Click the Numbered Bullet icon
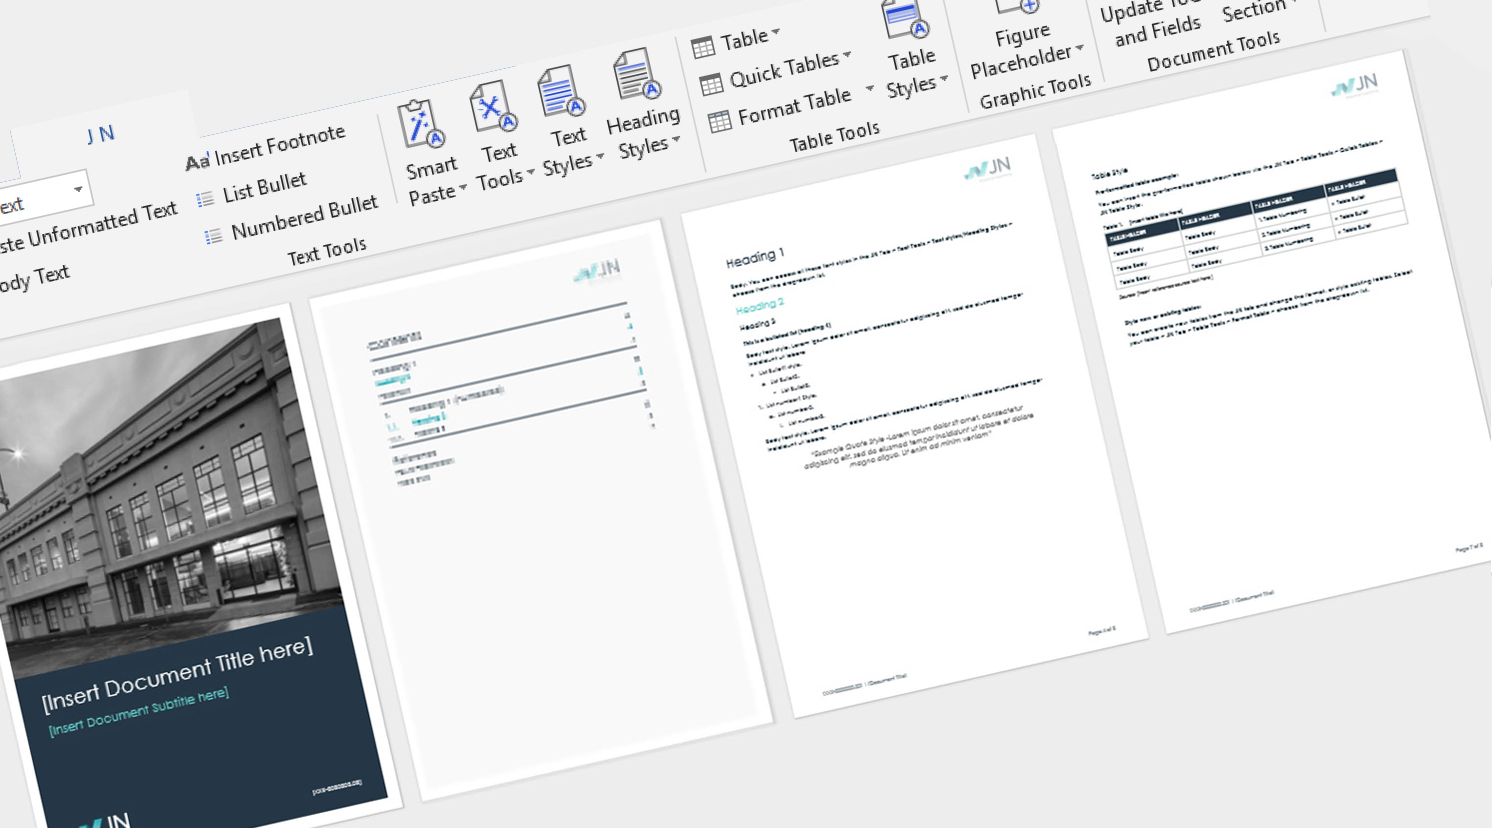1492x828 pixels. [x=213, y=237]
